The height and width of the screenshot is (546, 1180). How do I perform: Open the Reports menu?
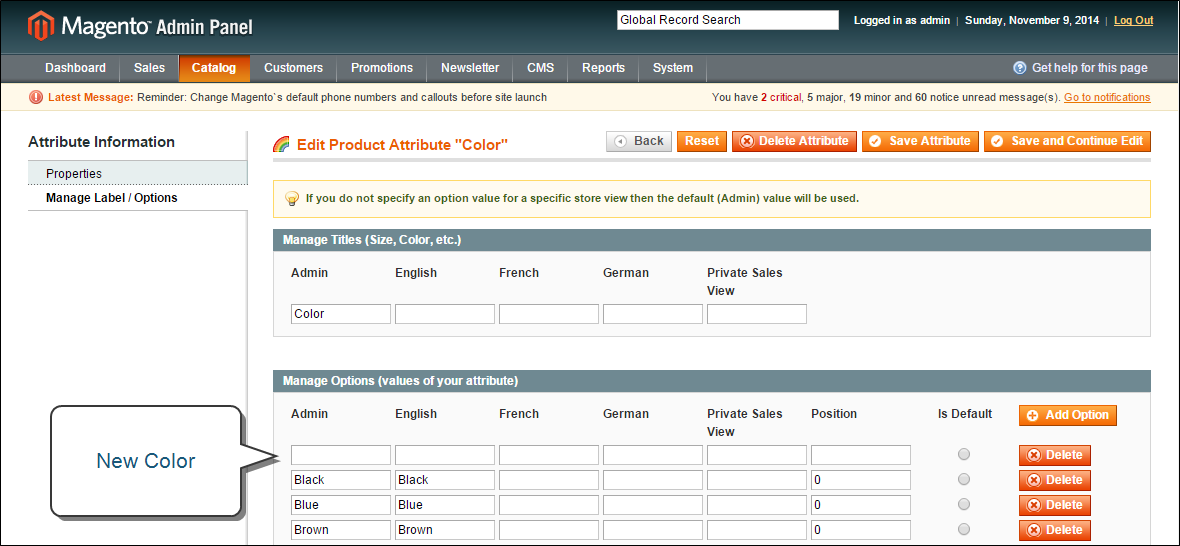(x=604, y=68)
